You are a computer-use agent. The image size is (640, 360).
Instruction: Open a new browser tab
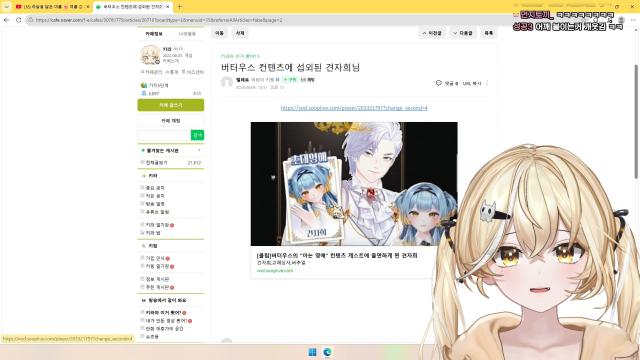click(x=179, y=7)
